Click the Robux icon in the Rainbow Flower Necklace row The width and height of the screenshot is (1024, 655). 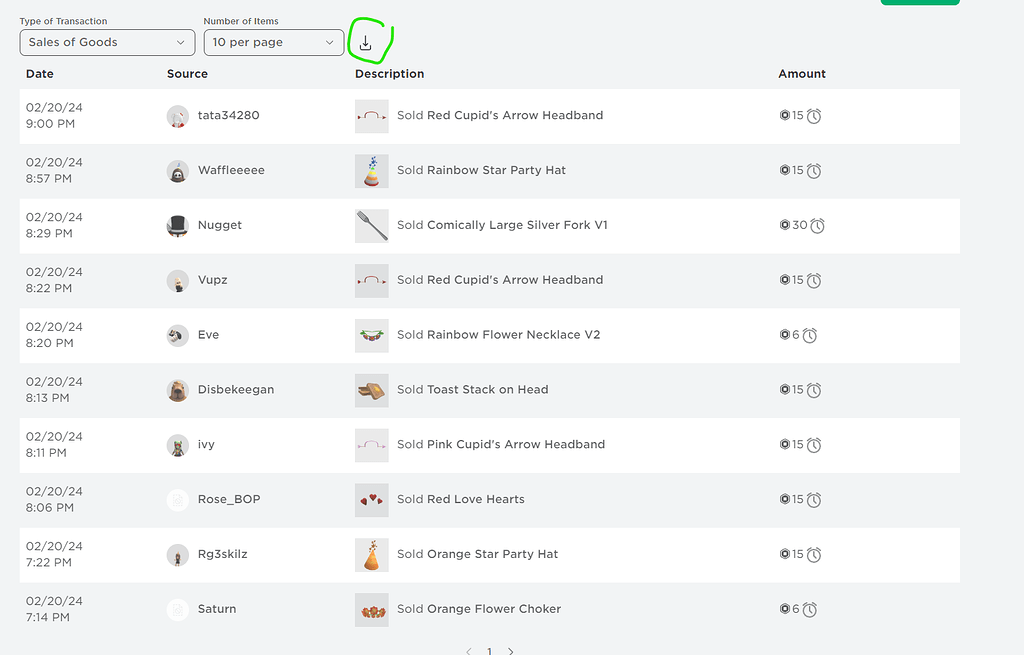[785, 335]
